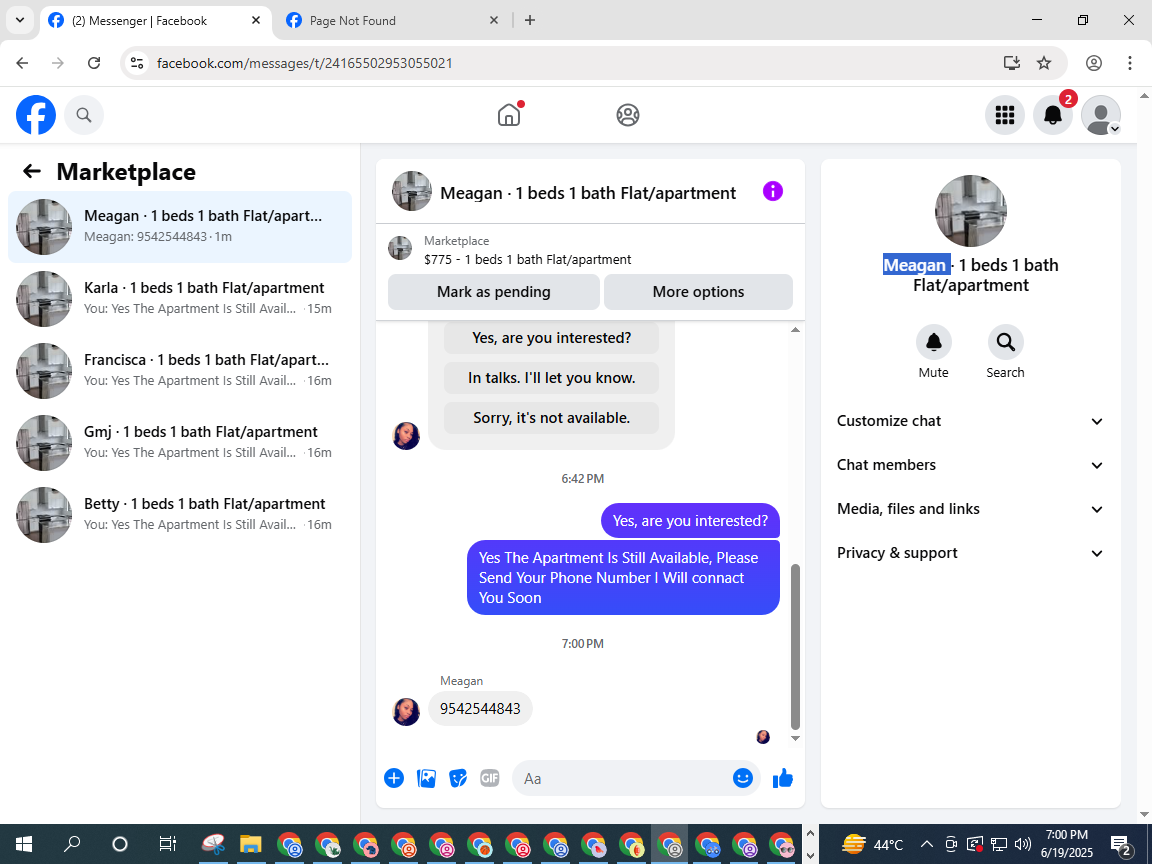Open Windows Start menu
This screenshot has width=1152, height=864.
pos(24,844)
